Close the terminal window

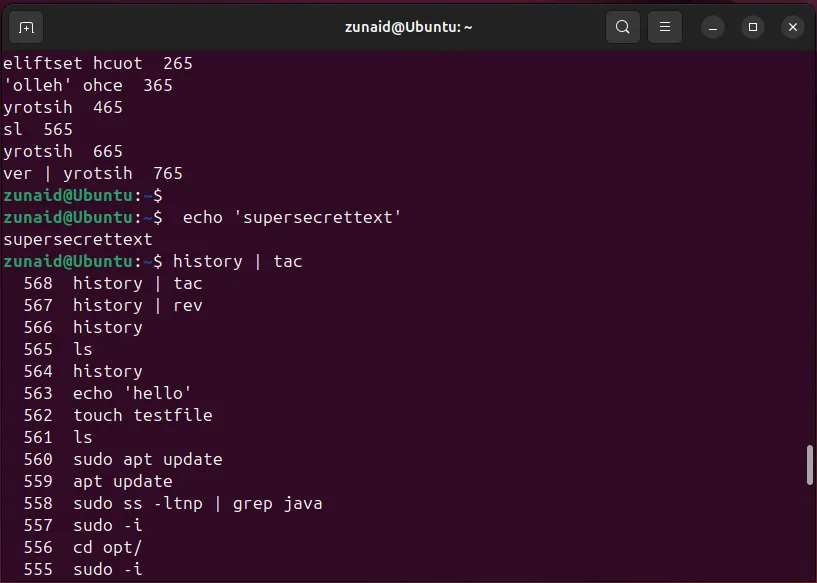(x=793, y=27)
